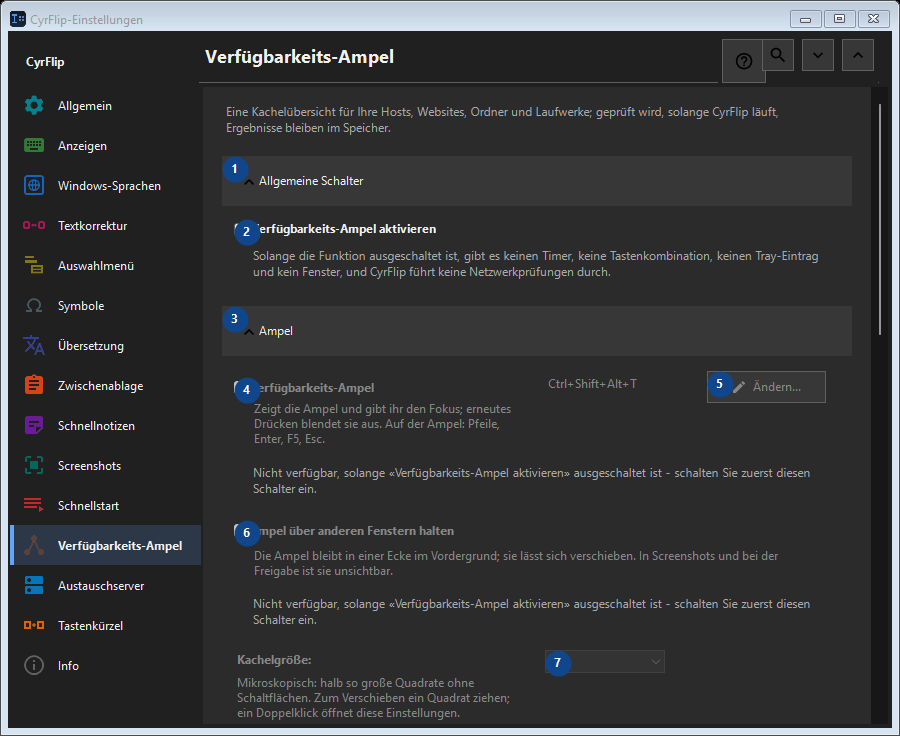
Task: Click the 'CyrFlip' heading in the sidebar
Action: [x=45, y=62]
